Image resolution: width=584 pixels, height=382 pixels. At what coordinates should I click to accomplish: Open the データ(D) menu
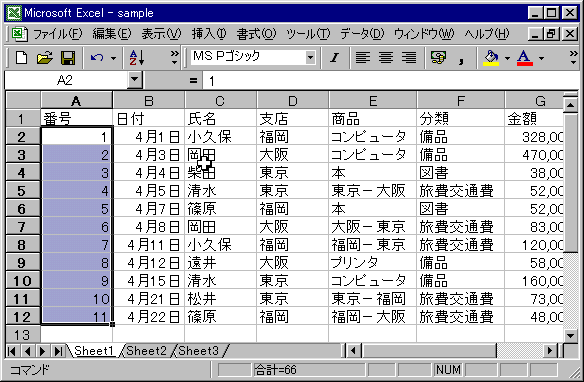pyautogui.click(x=362, y=34)
